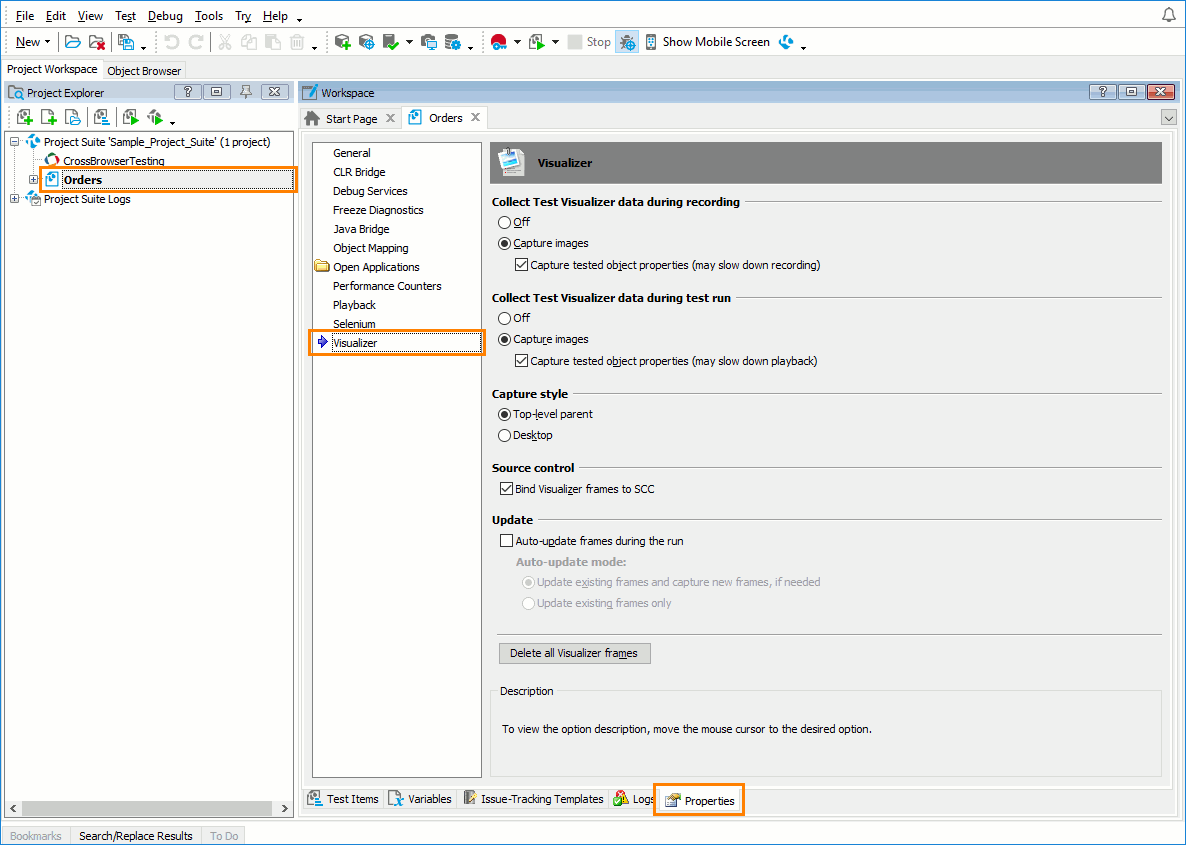Open notifications bell icon
Screen dimensions: 1186x845
1169,15
